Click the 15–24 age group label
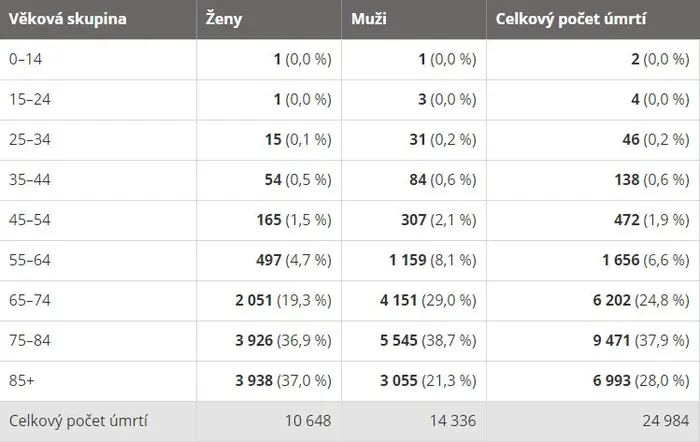This screenshot has height=442, width=700. [29, 99]
